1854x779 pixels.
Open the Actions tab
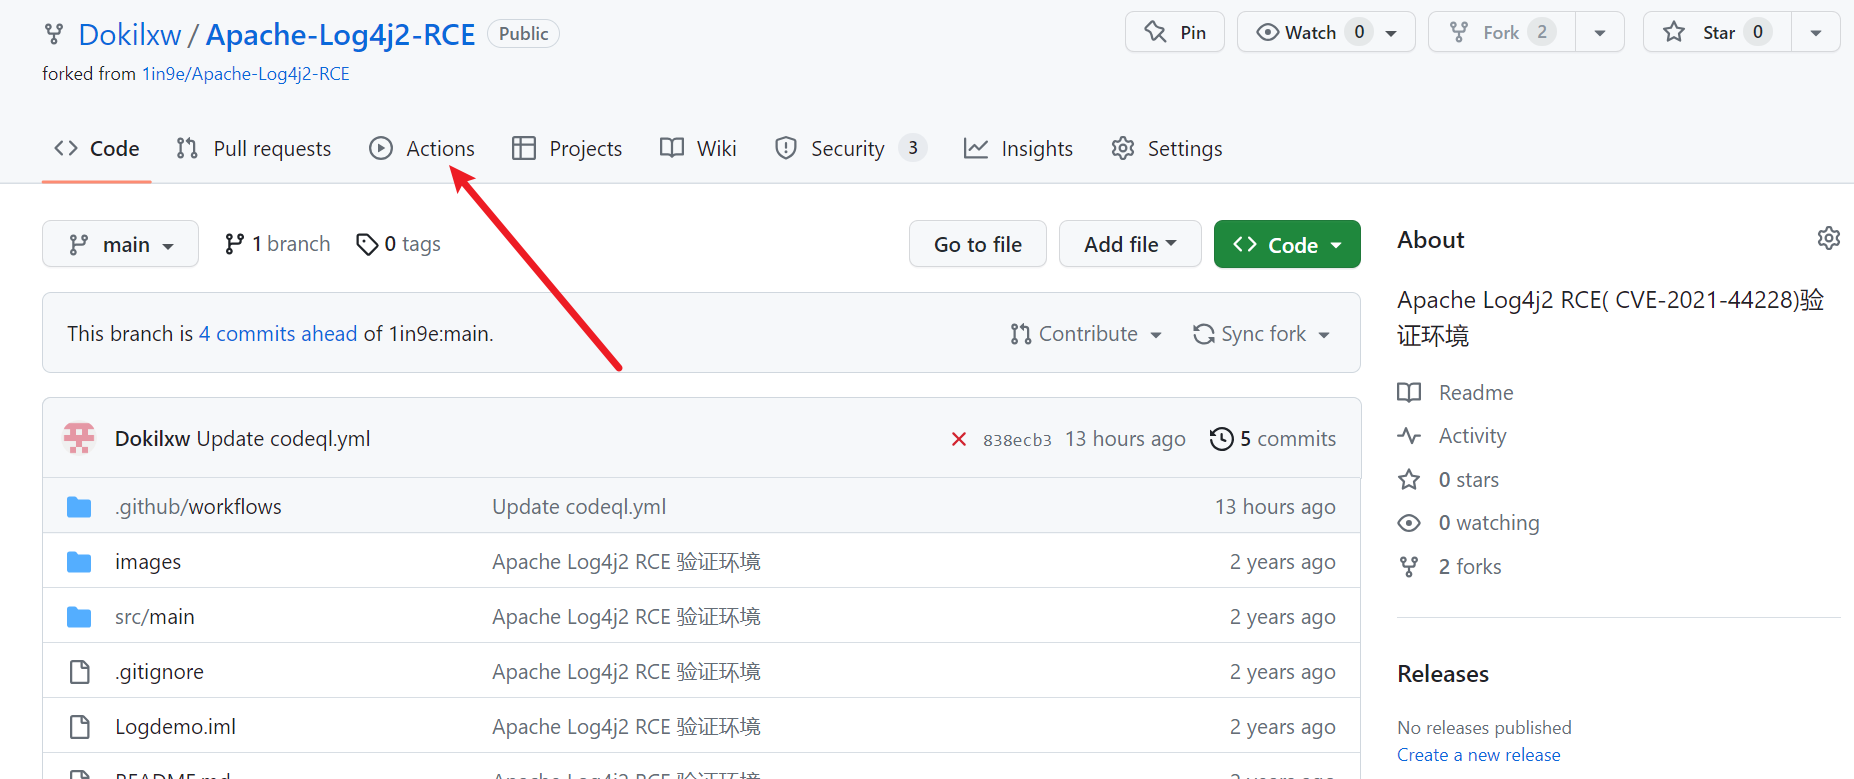click(x=422, y=149)
